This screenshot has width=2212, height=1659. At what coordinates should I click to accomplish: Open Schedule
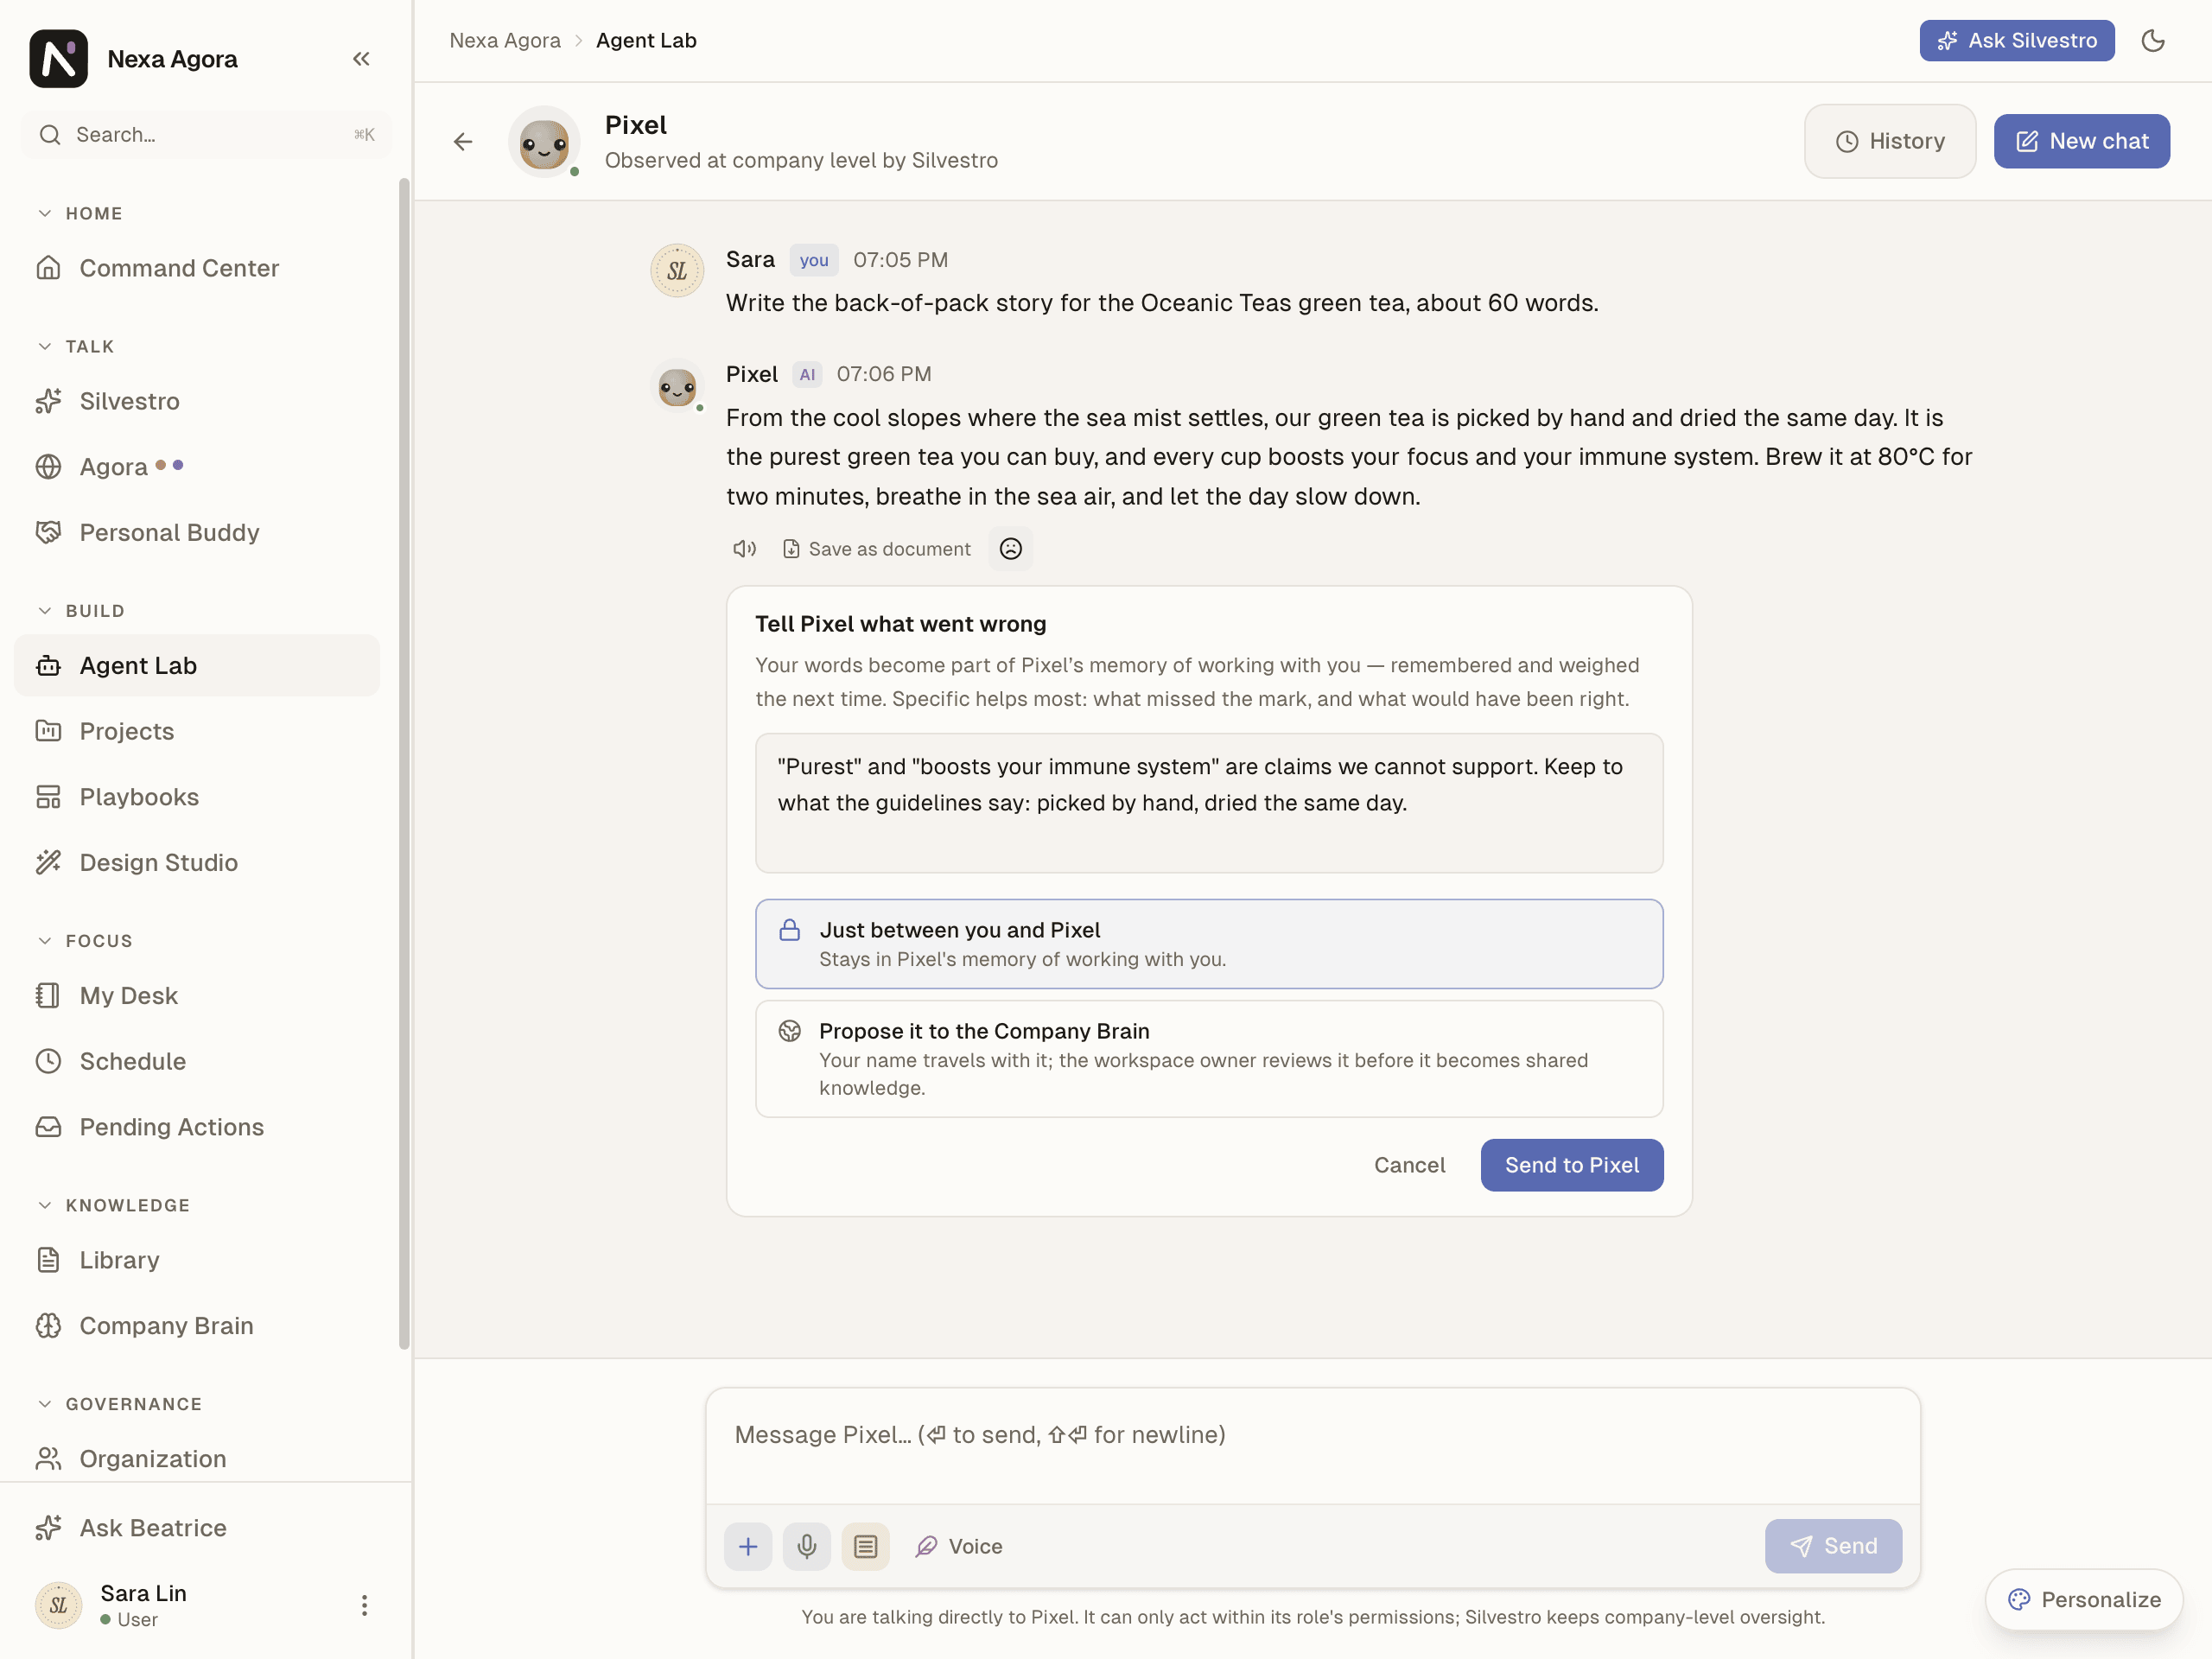tap(197, 1061)
